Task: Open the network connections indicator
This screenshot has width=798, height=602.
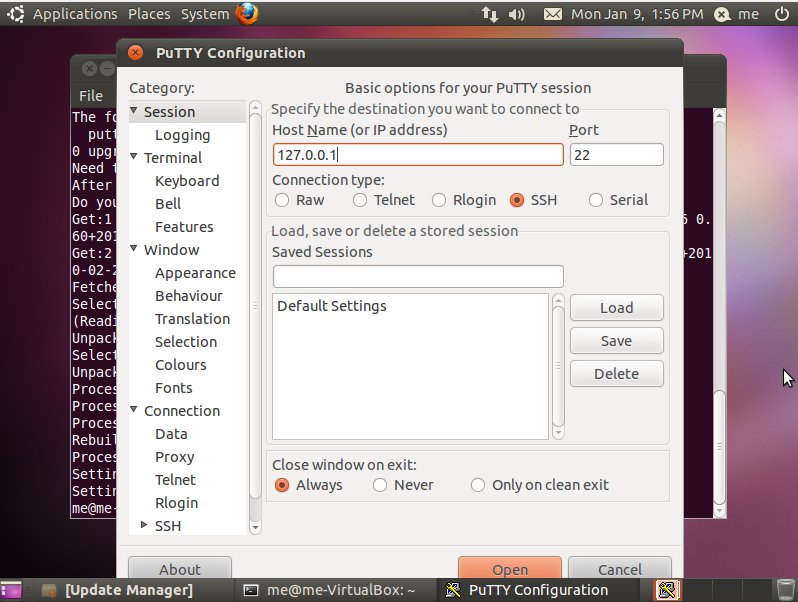Action: coord(490,14)
